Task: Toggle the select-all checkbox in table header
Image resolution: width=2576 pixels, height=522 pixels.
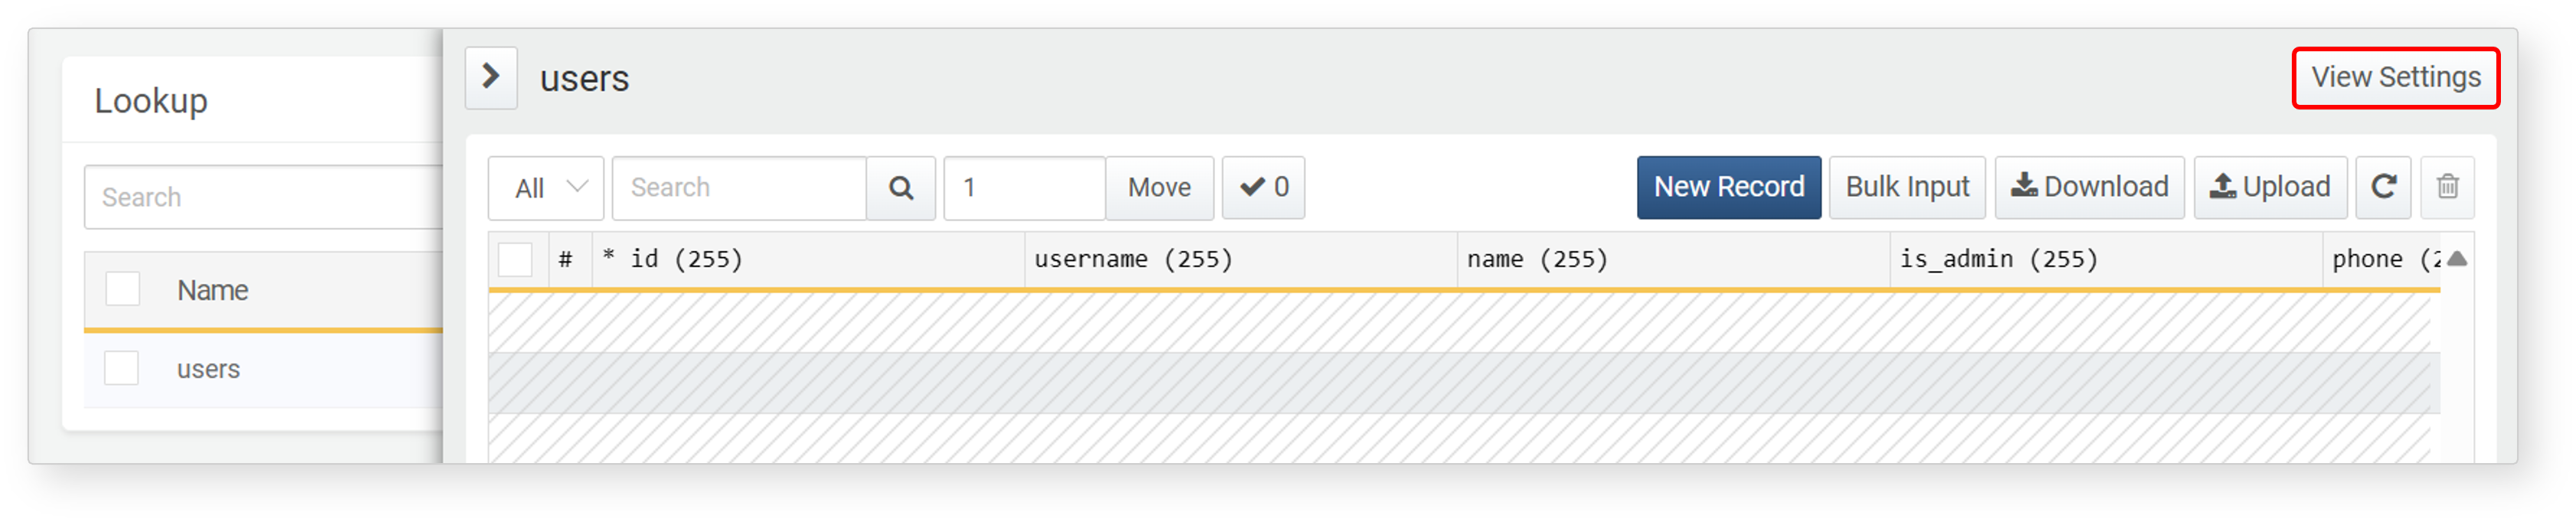Action: 515,259
